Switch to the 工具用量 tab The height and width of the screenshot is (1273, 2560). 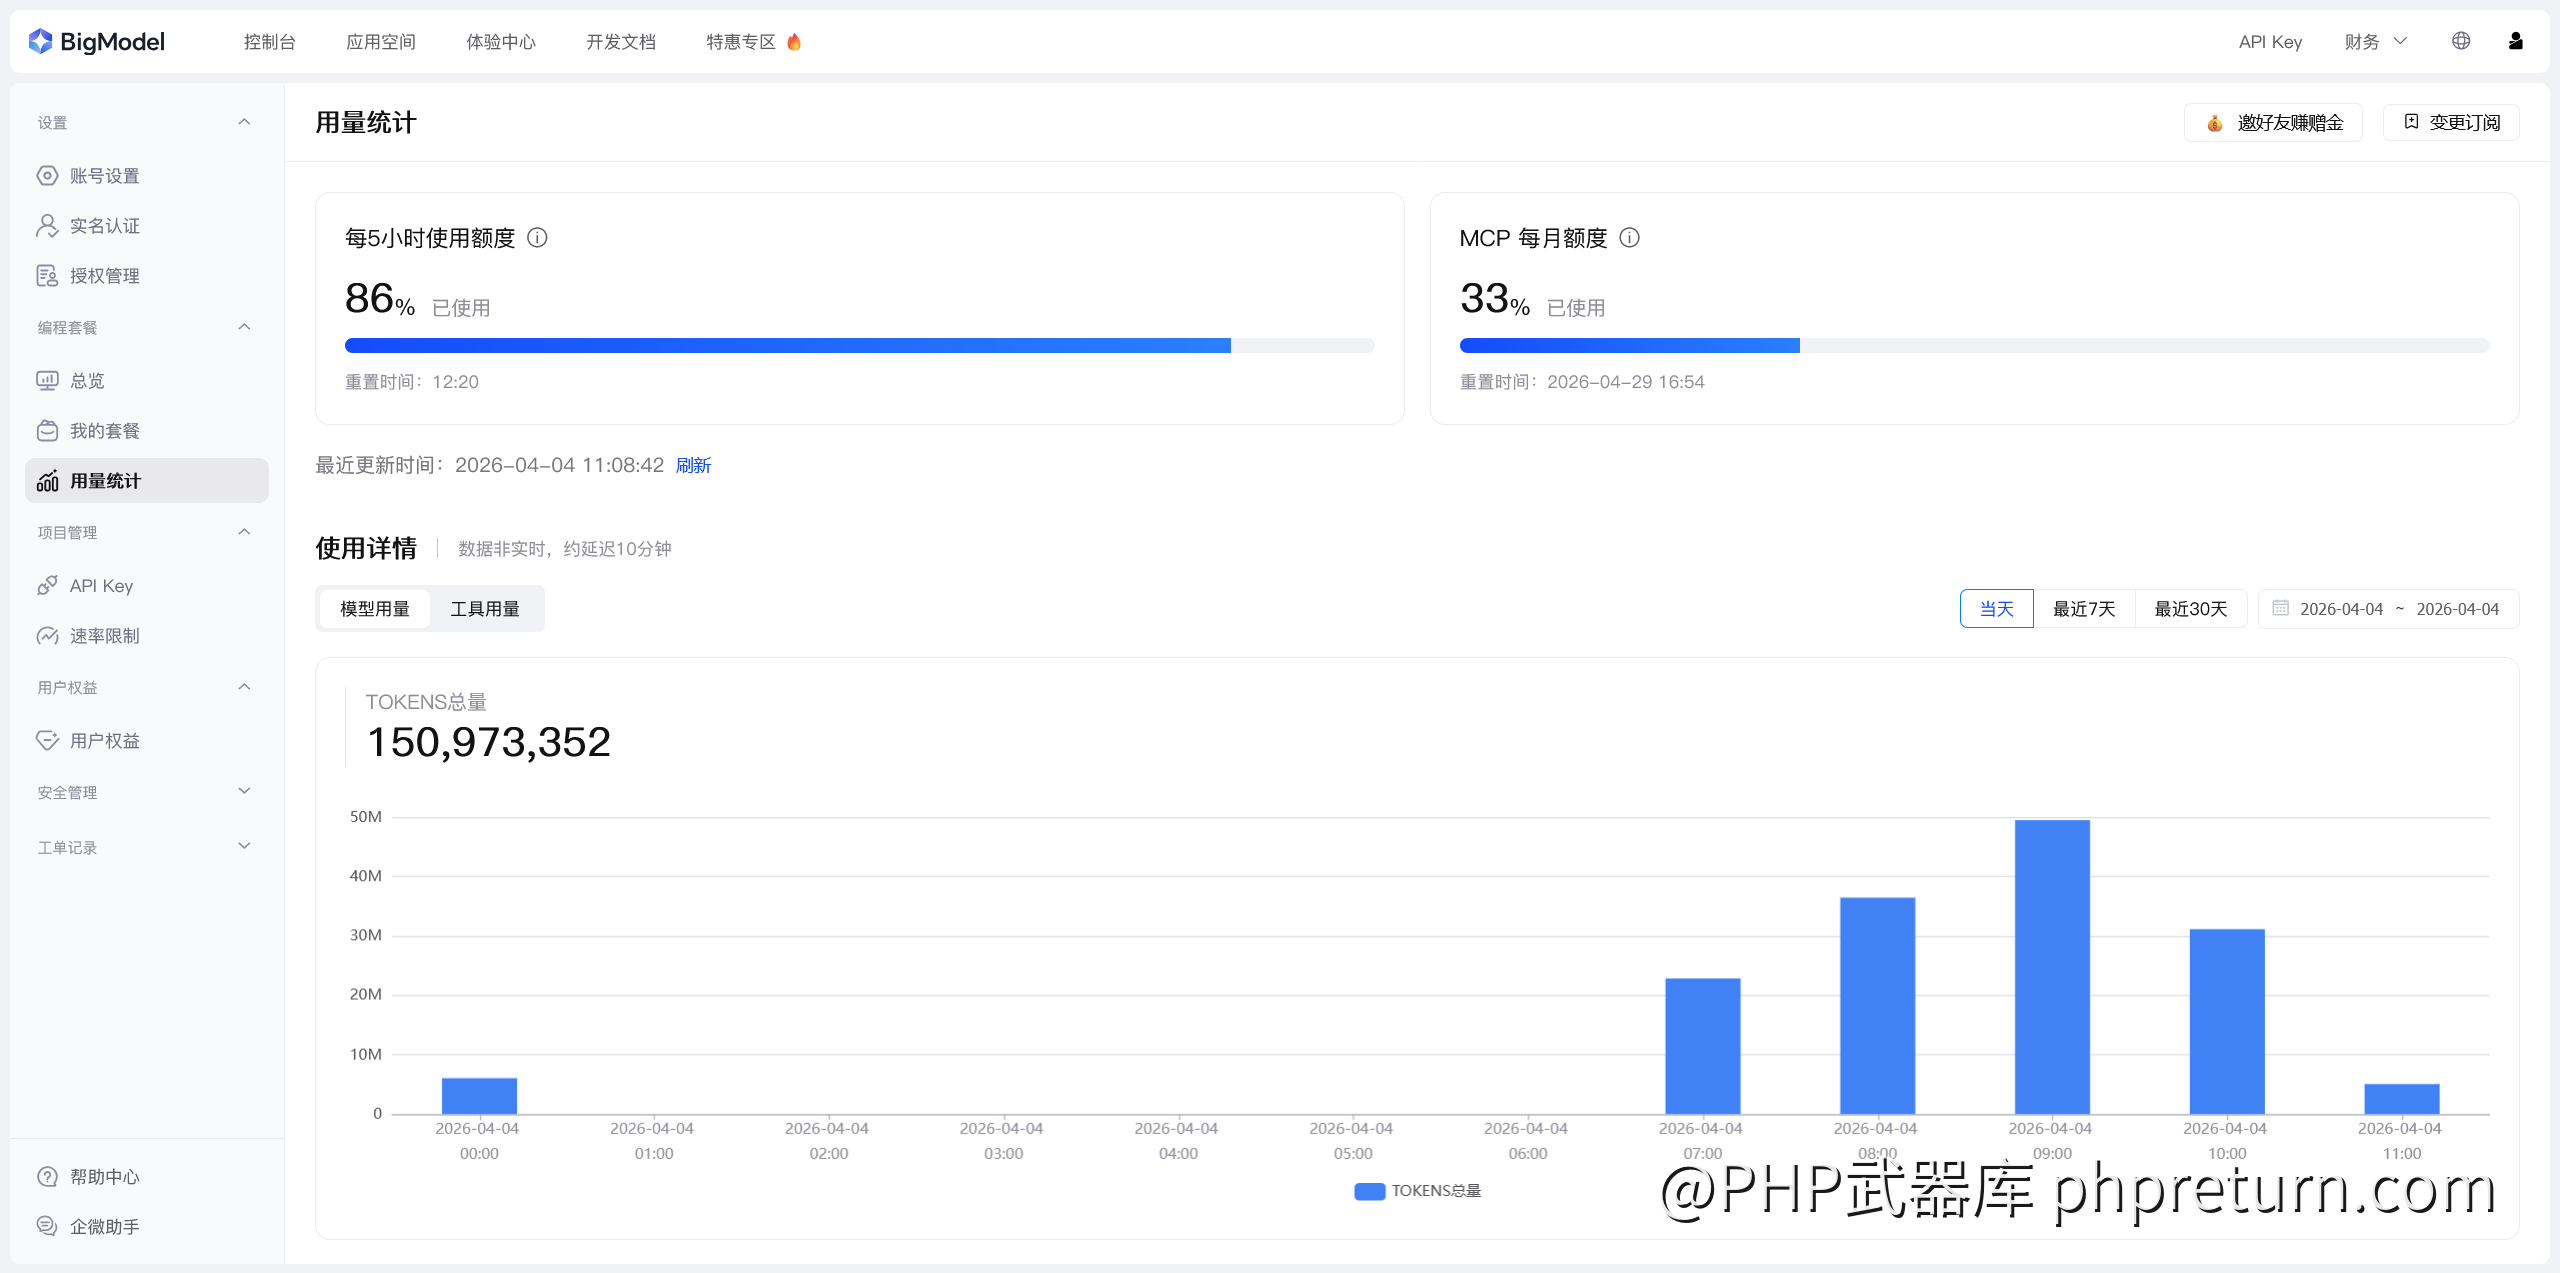pyautogui.click(x=485, y=609)
